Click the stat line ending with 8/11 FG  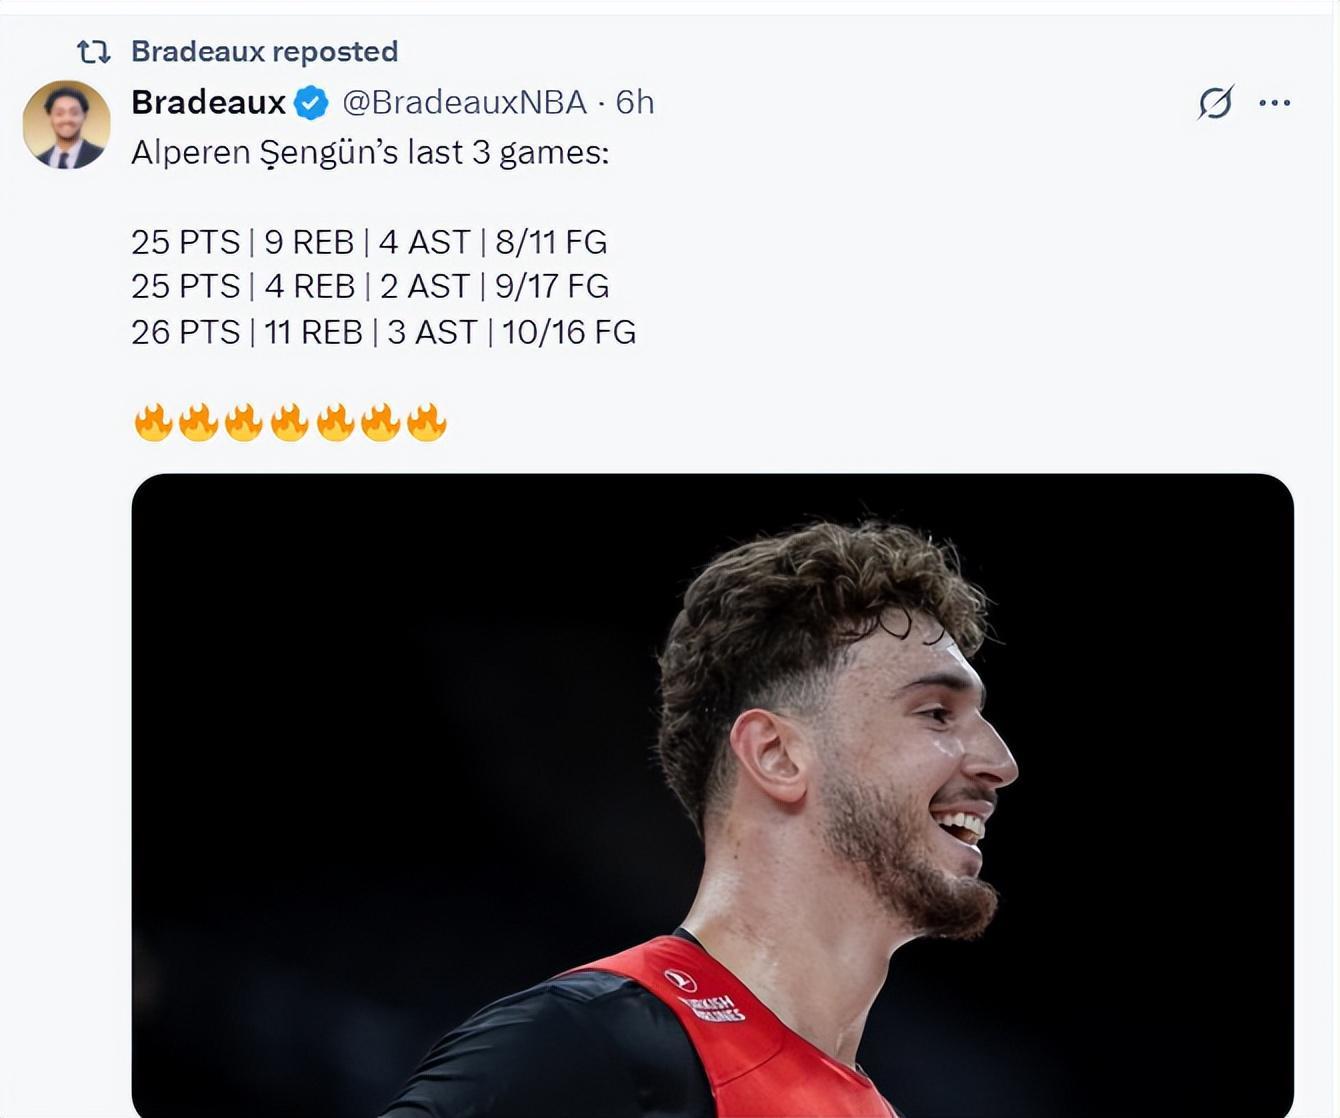click(x=369, y=242)
